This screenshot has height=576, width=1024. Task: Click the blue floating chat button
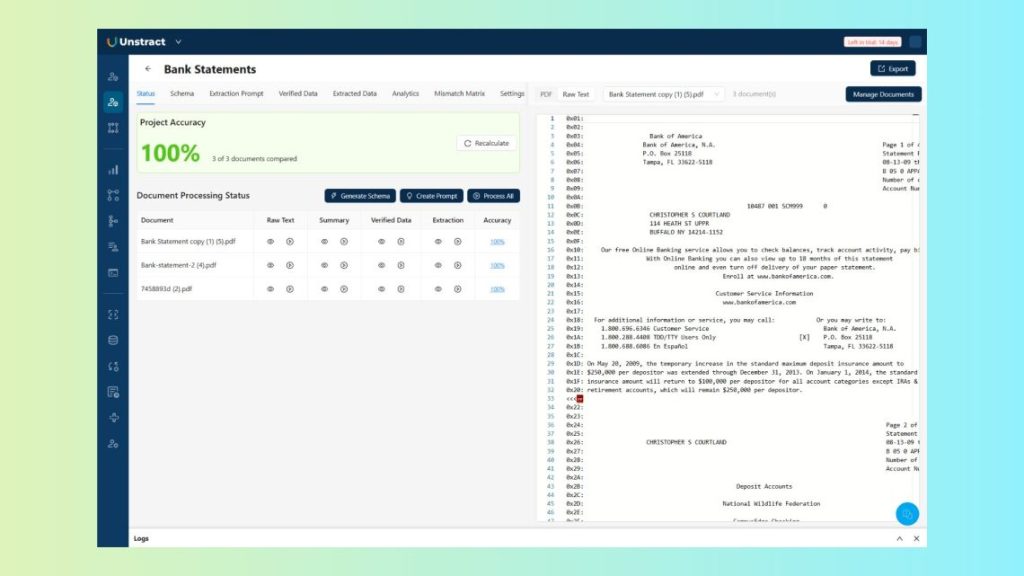pyautogui.click(x=906, y=513)
